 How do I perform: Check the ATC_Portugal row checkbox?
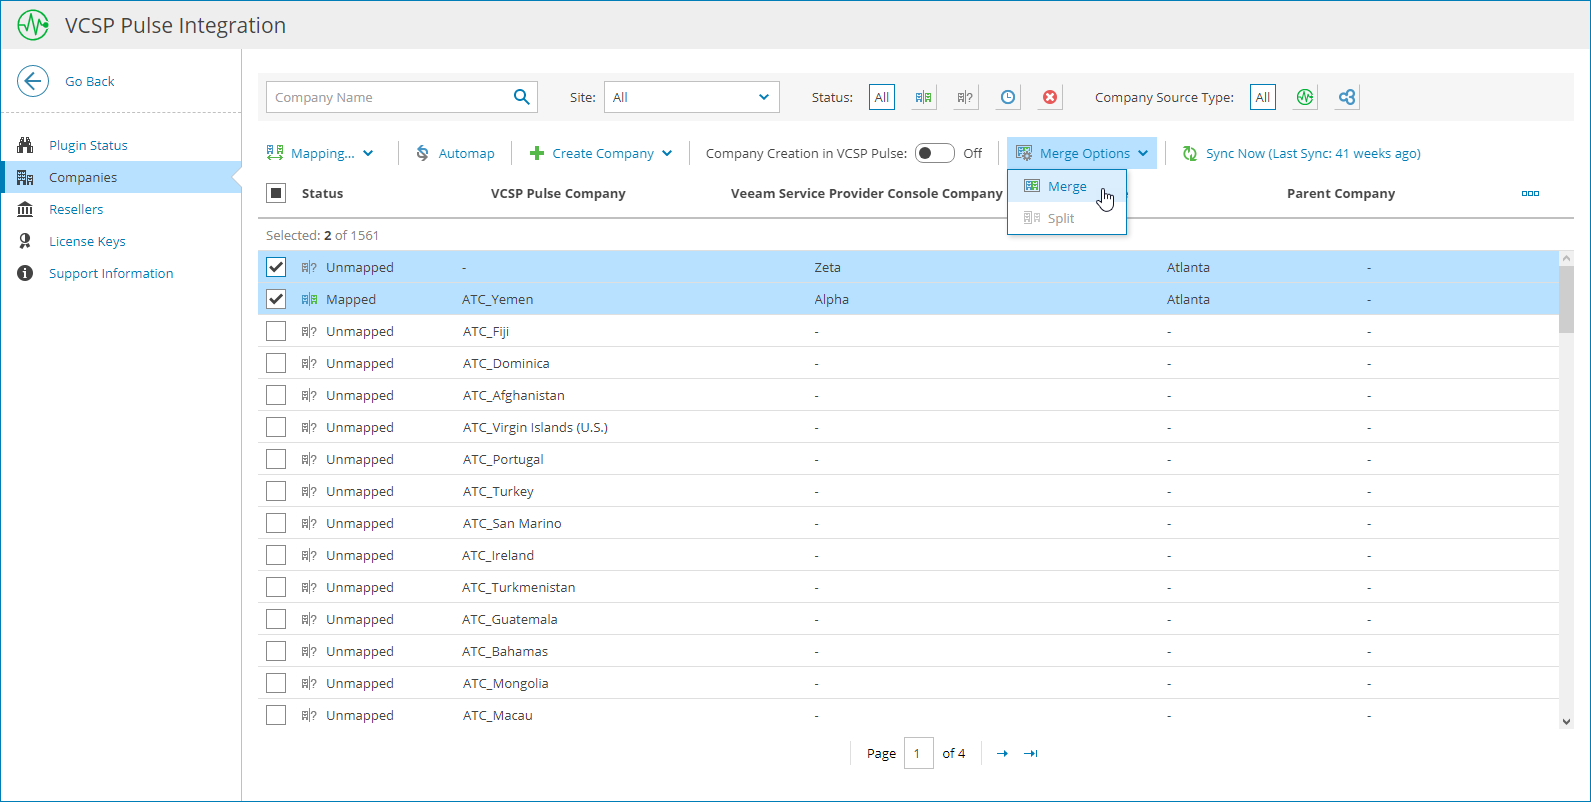(x=276, y=459)
